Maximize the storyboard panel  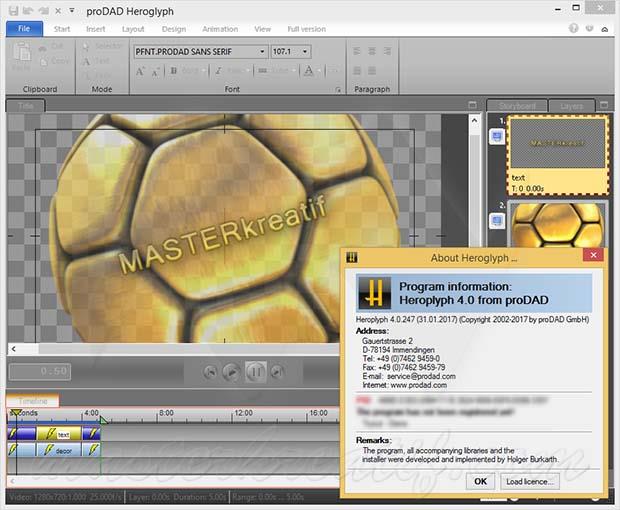pos(604,105)
